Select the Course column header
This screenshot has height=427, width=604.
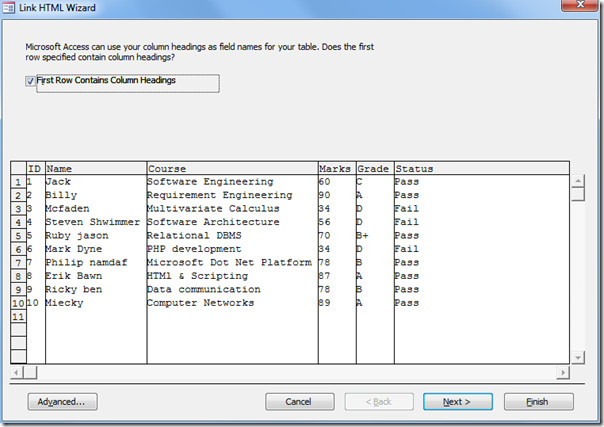pos(232,169)
